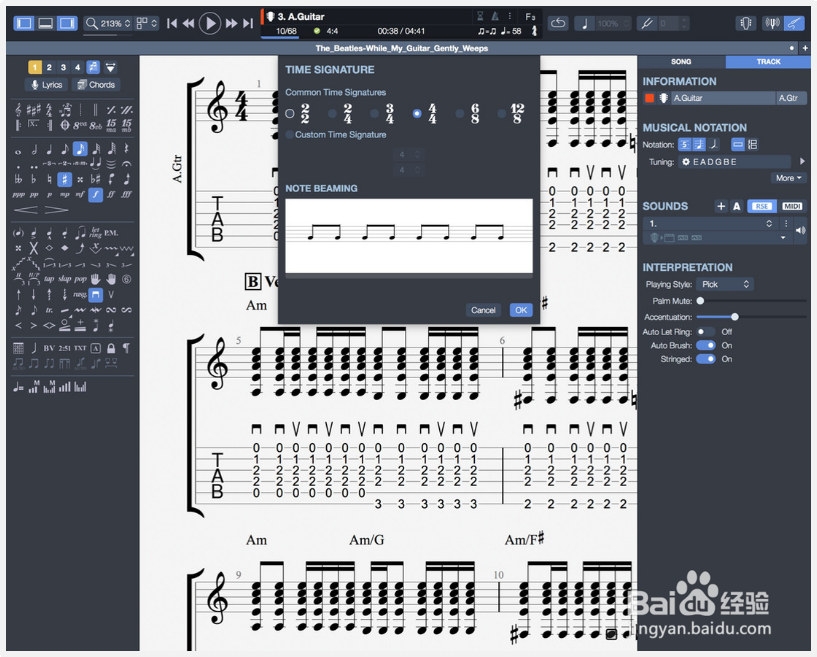
Task: Click the loop playback icon
Action: 558,23
